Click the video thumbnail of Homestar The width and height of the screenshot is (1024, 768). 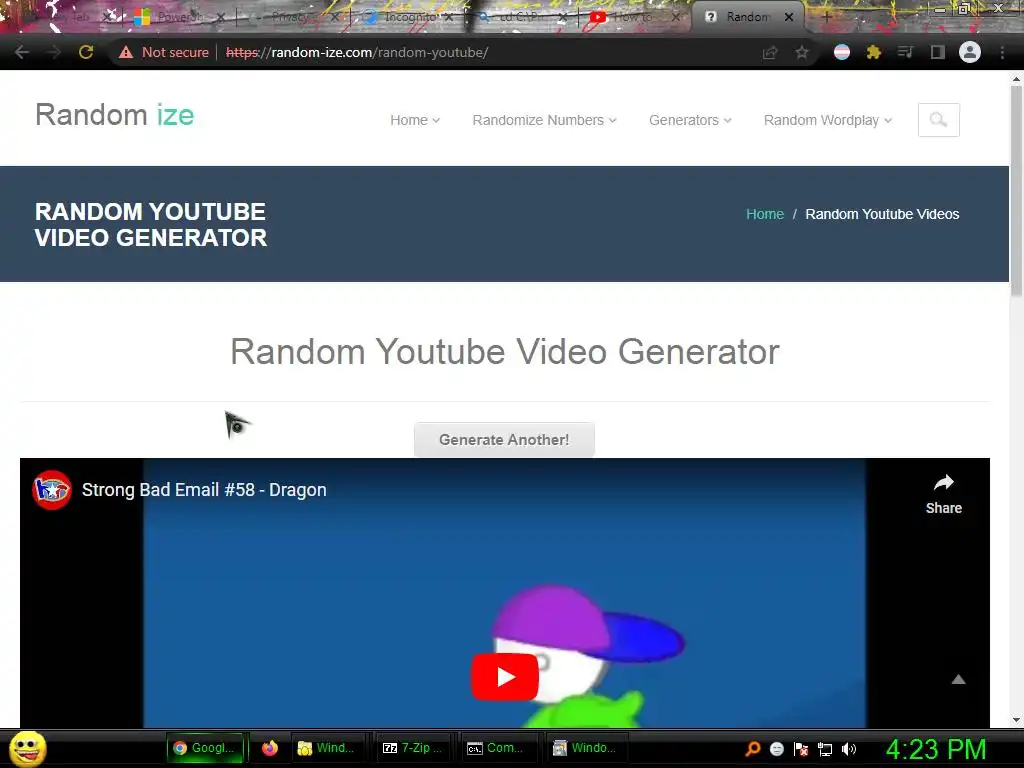coord(504,594)
